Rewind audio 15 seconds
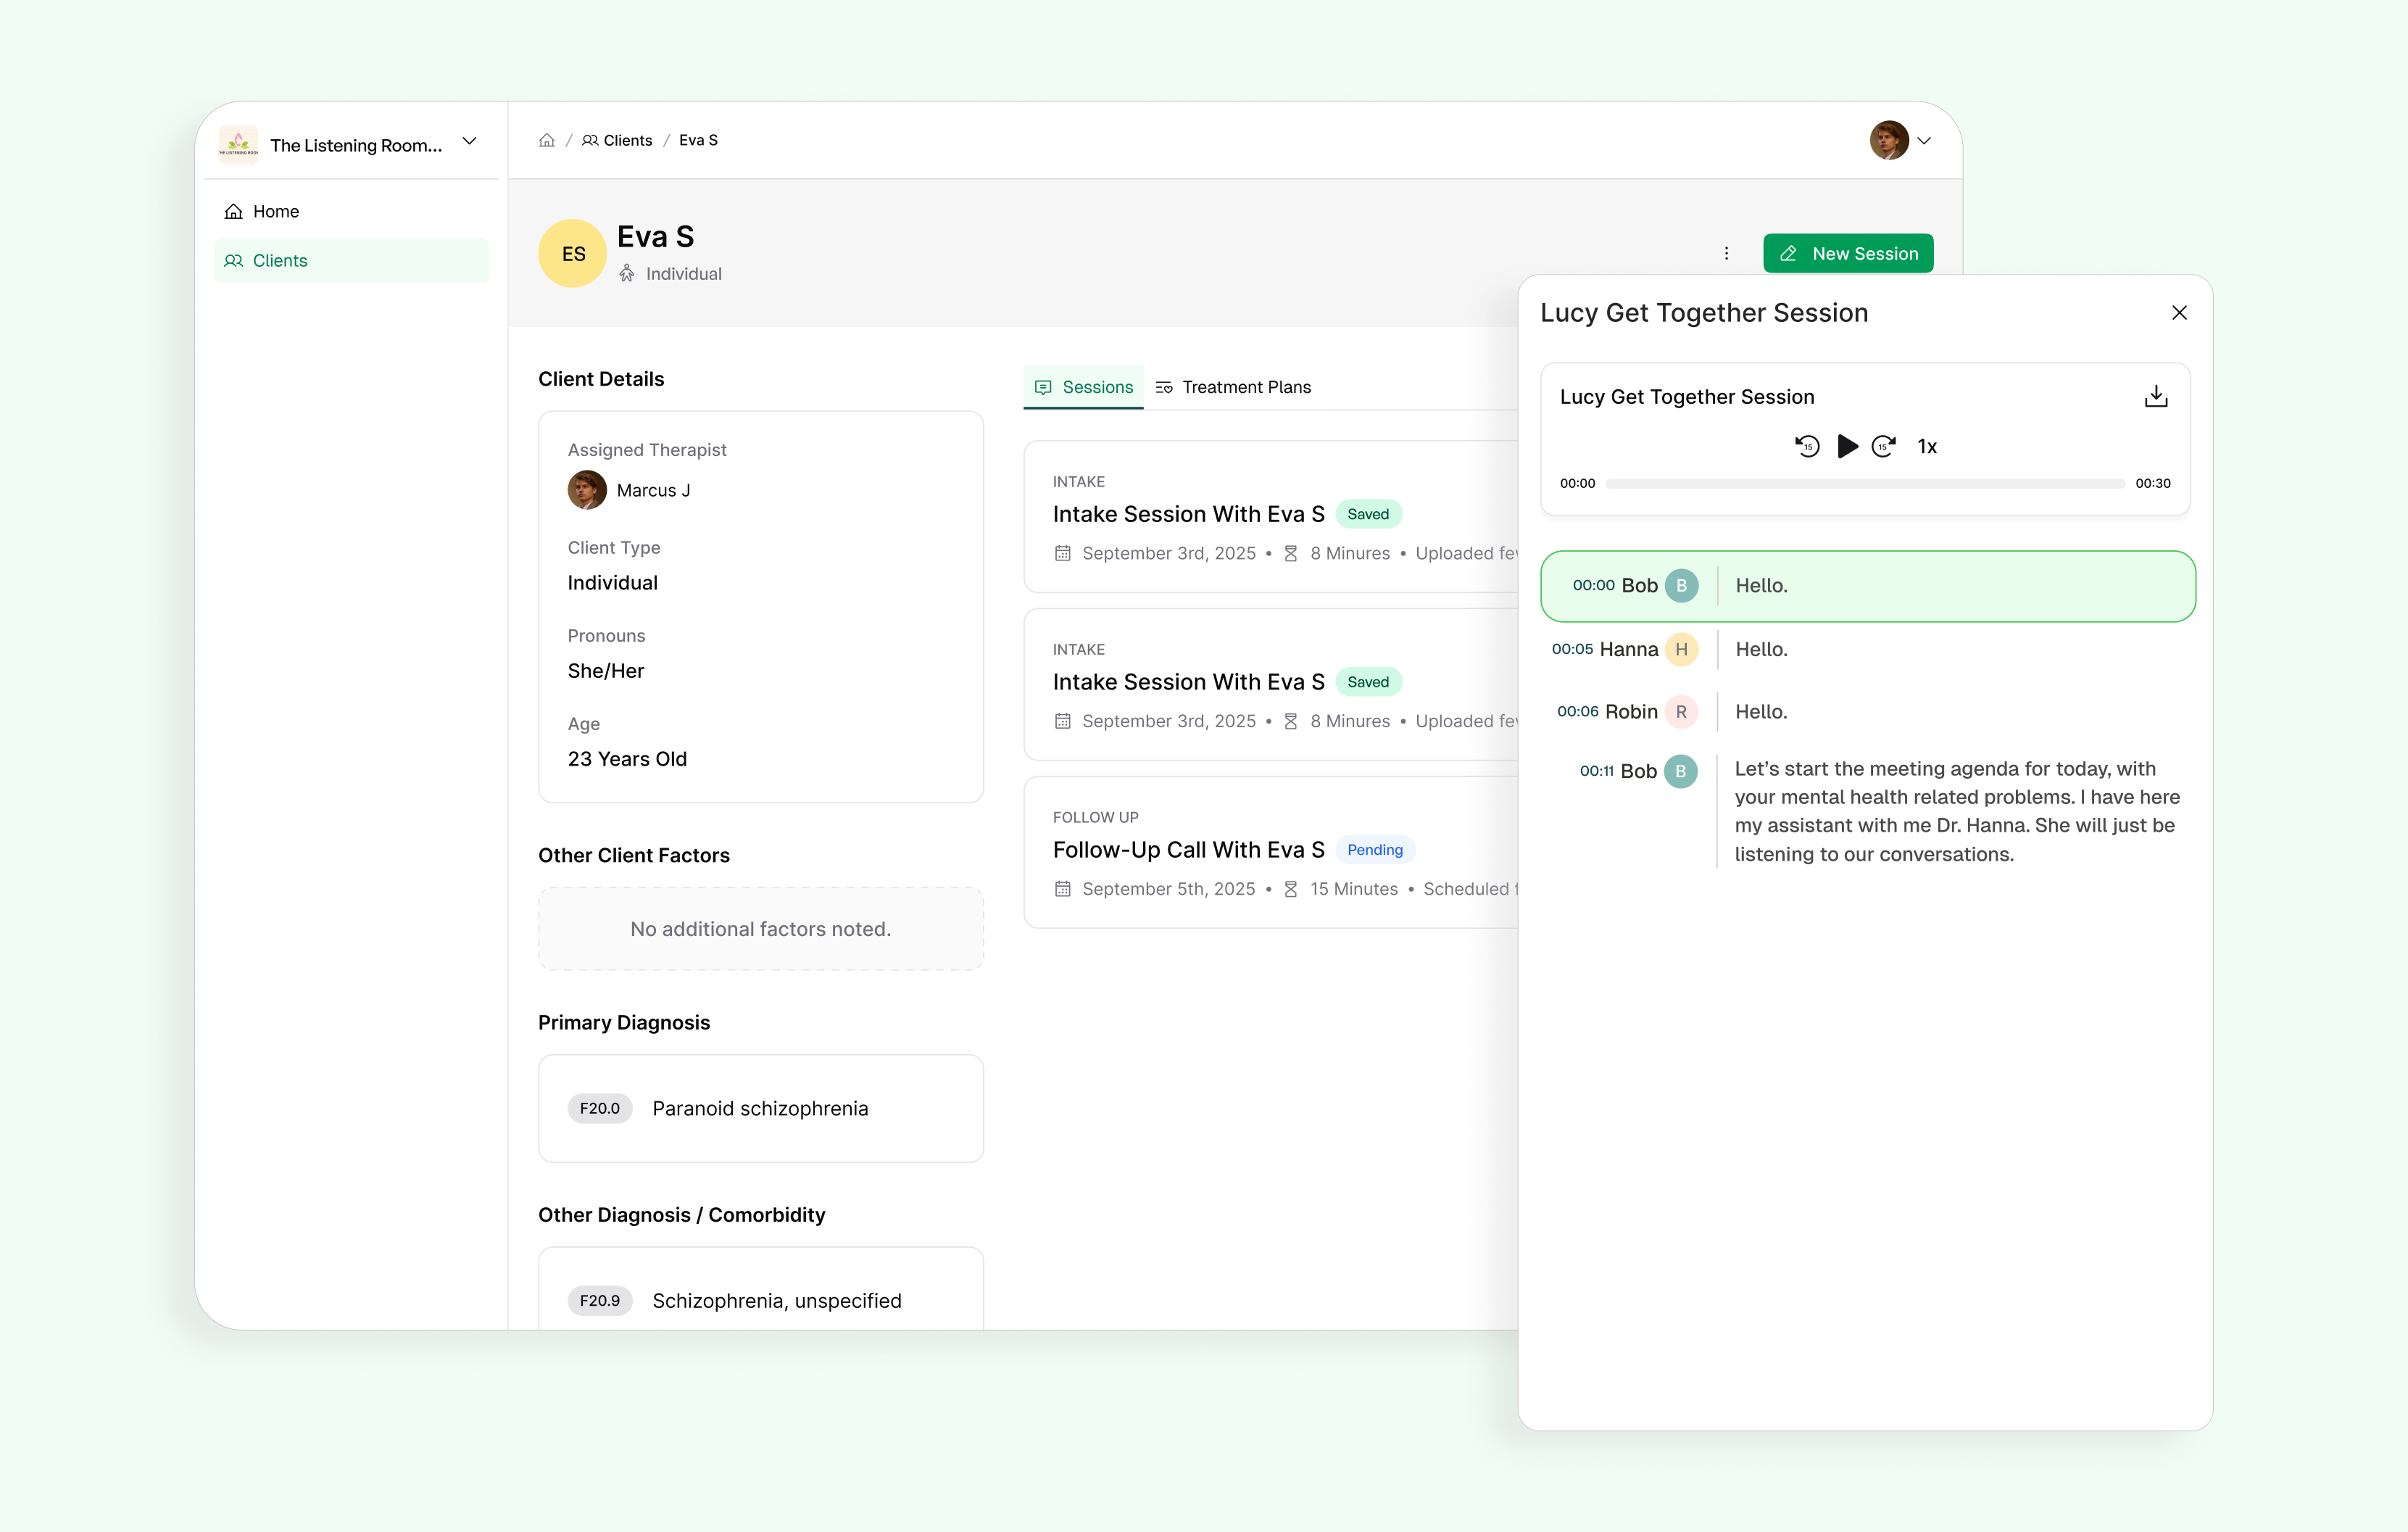 [1806, 446]
